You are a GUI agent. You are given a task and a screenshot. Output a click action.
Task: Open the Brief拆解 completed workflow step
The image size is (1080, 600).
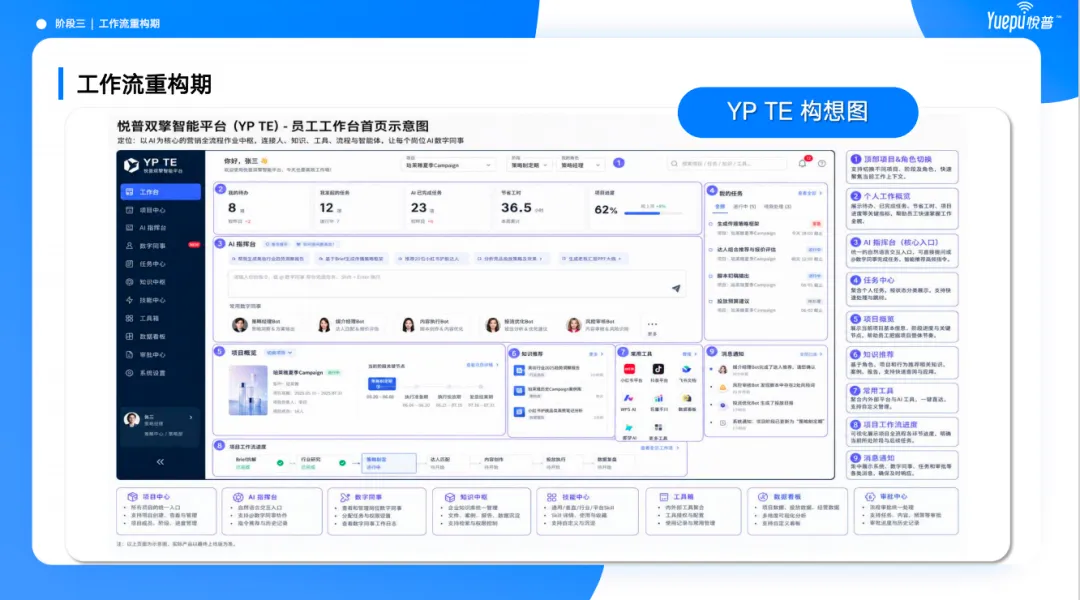[x=260, y=463]
